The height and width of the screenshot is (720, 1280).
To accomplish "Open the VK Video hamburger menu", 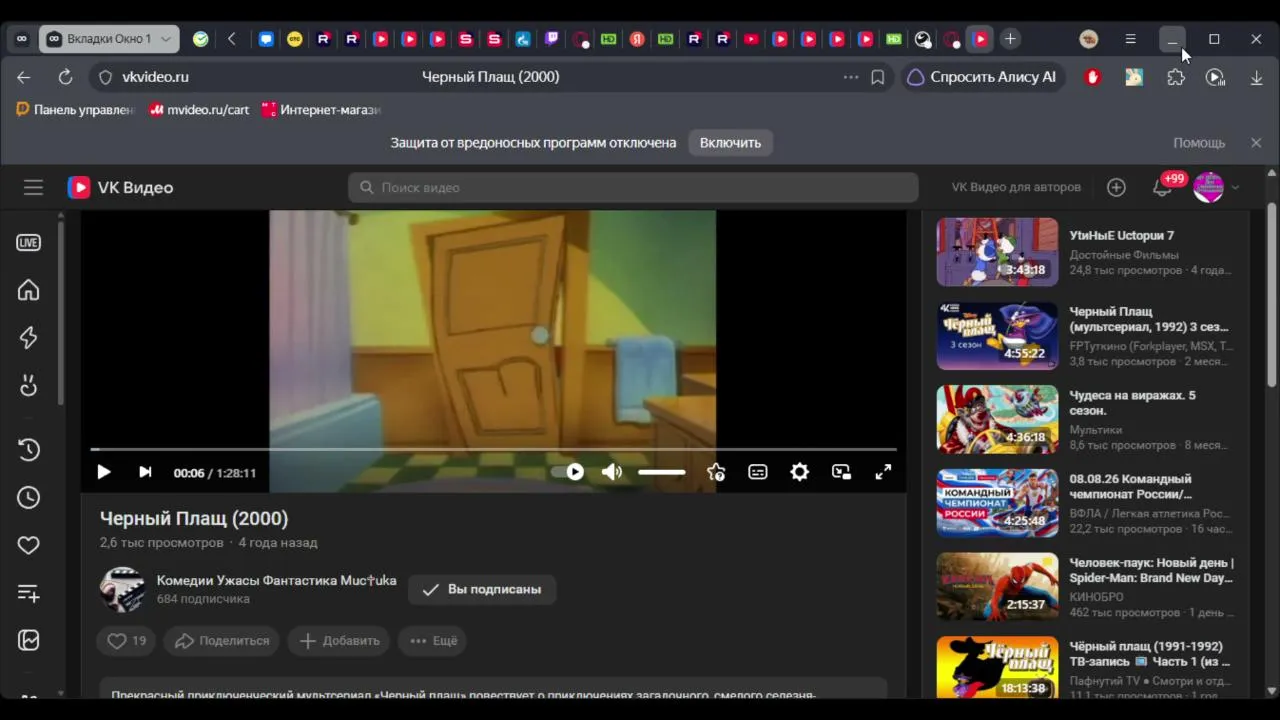I will 33,187.
